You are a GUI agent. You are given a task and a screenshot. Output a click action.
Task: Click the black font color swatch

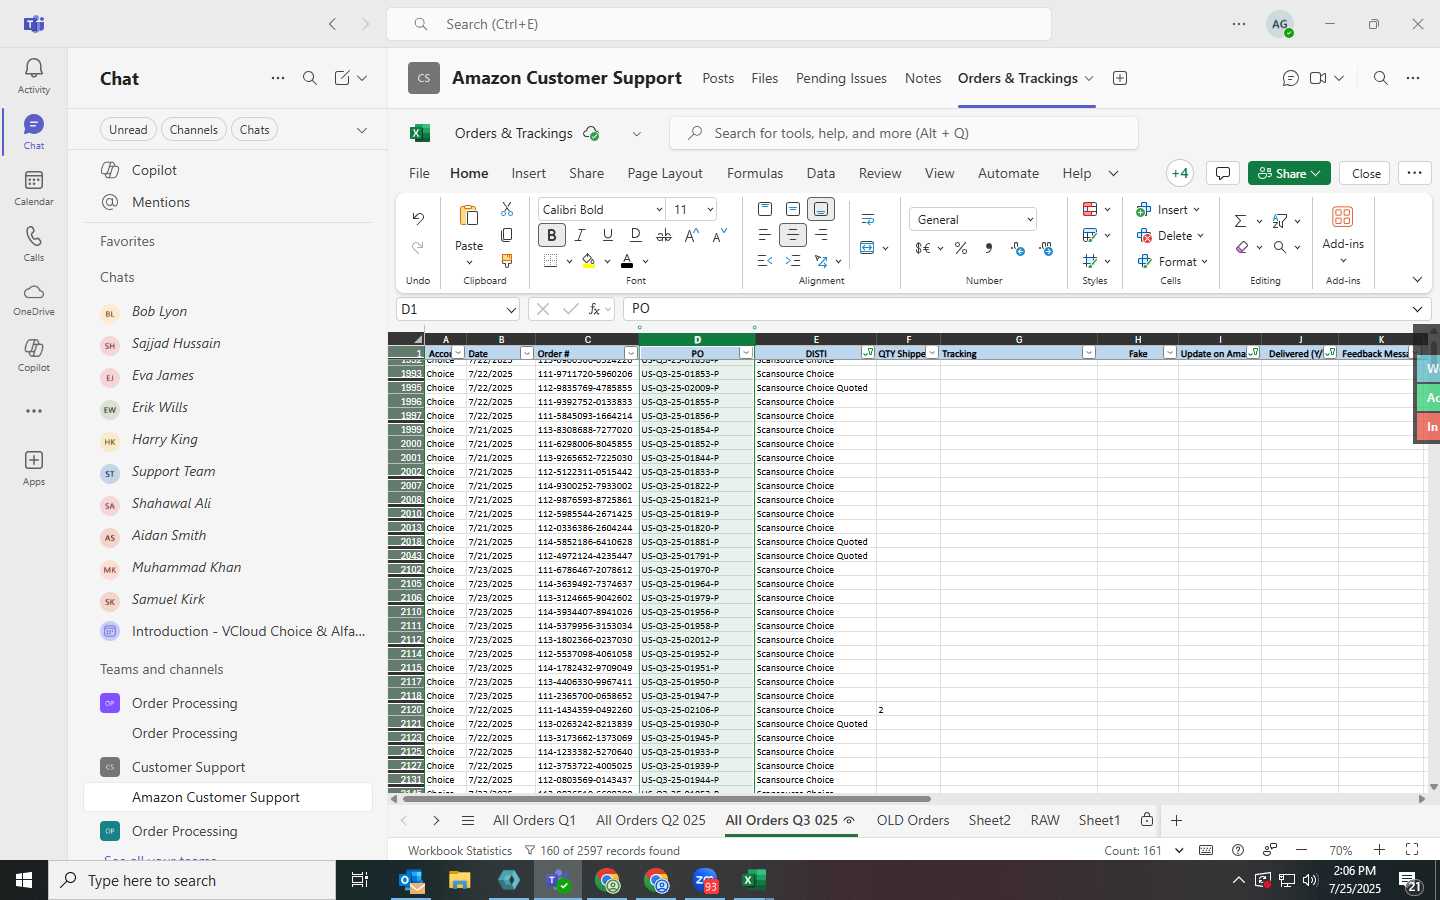[627, 261]
